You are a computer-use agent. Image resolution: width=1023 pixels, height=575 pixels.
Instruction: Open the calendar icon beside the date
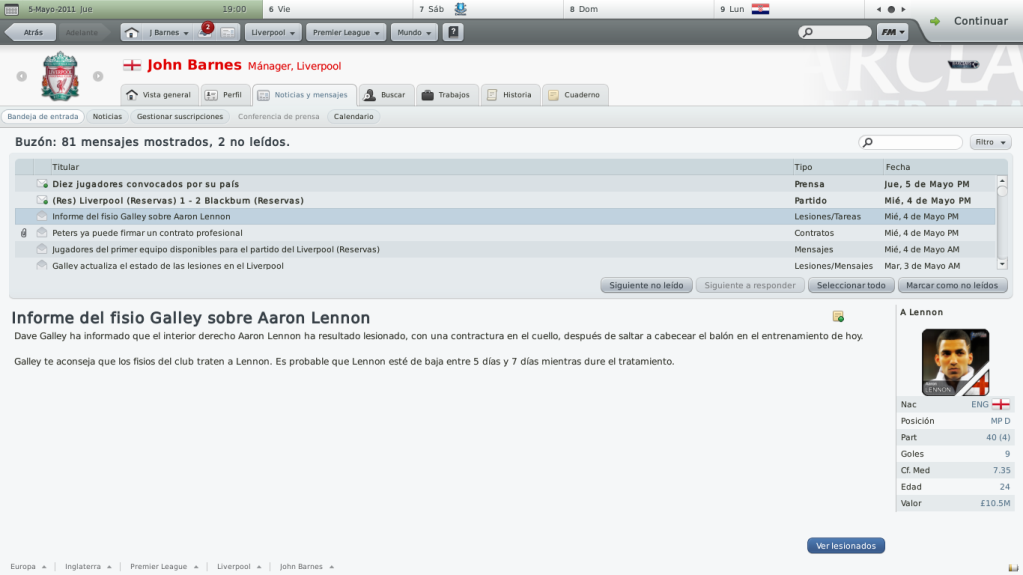[11, 9]
